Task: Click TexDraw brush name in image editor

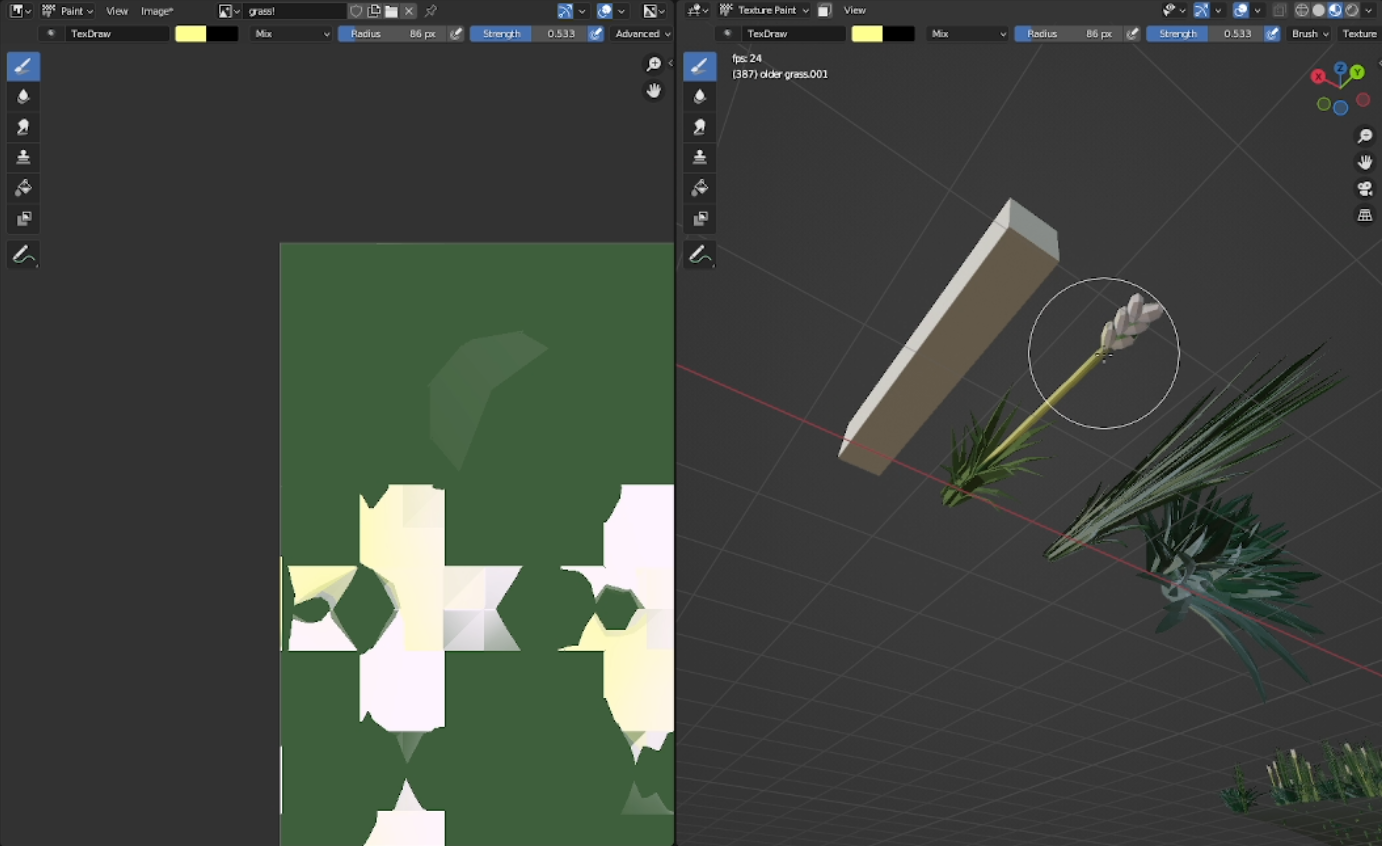Action: 118,34
